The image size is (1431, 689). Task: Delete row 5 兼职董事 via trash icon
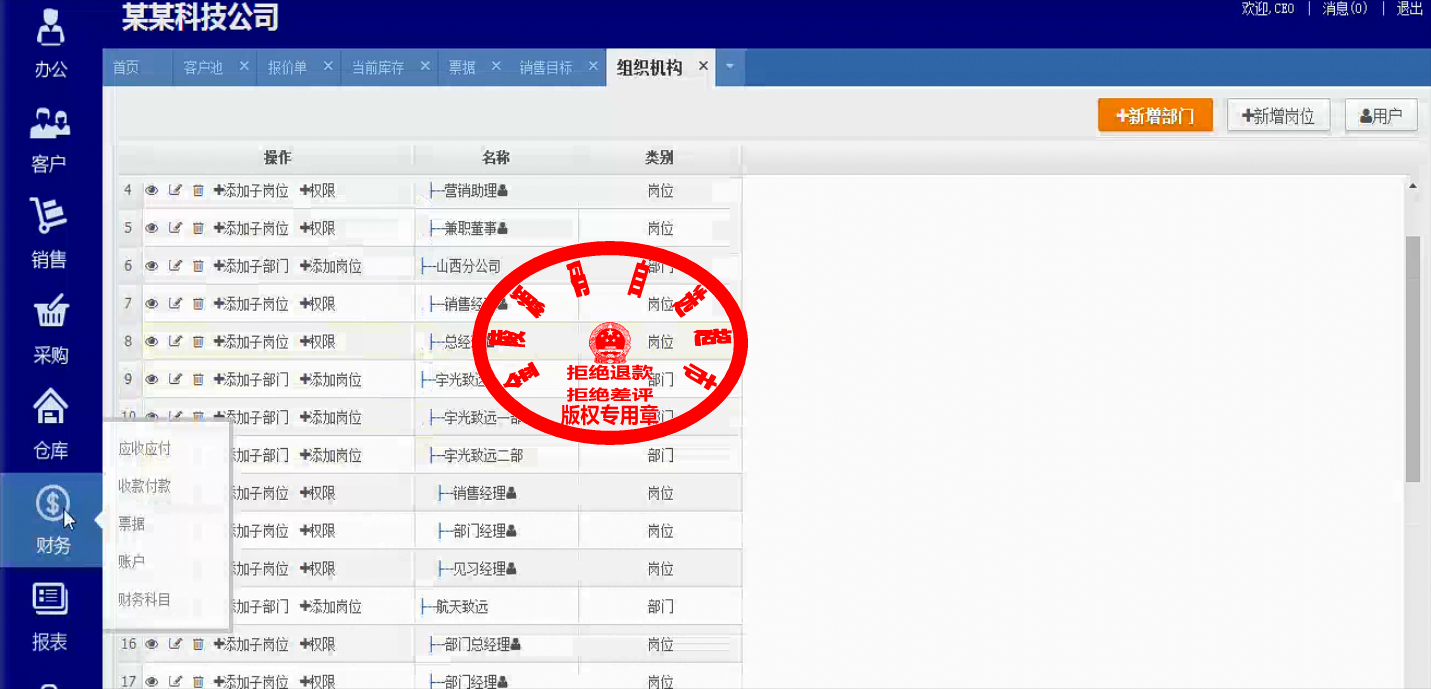point(198,228)
